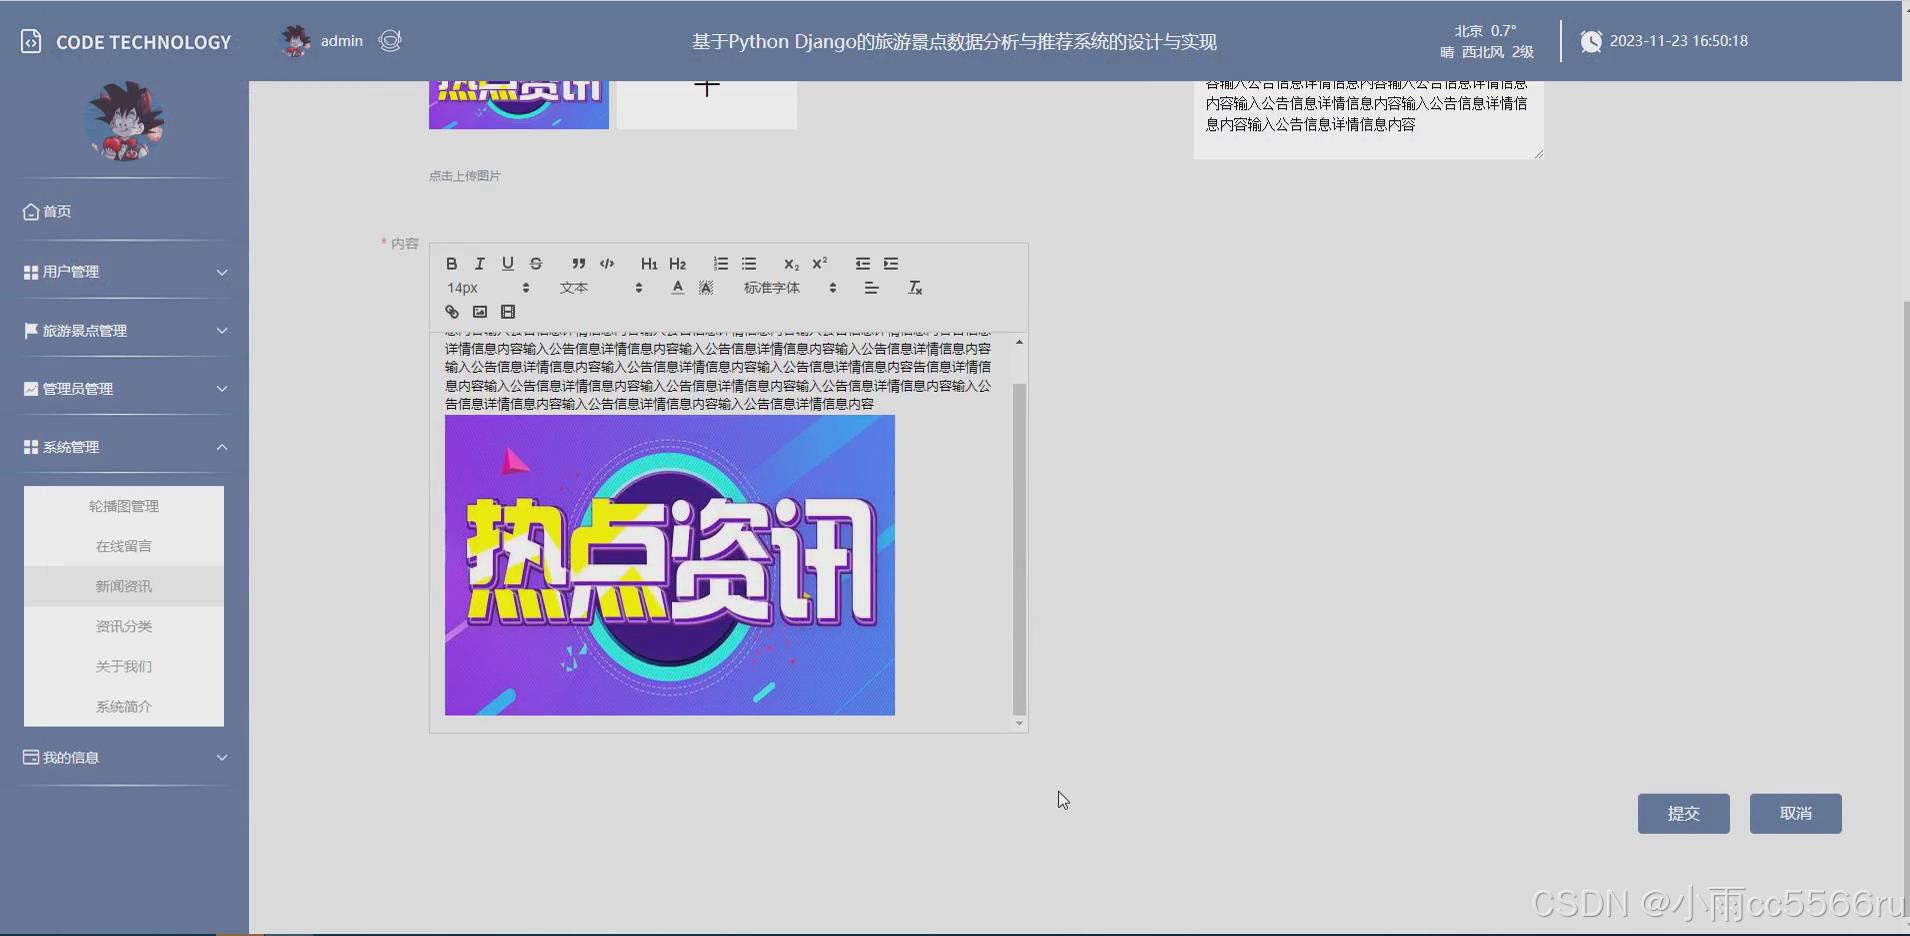Clear formatting with the Tx icon
Image resolution: width=1910 pixels, height=936 pixels.
pyautogui.click(x=913, y=287)
